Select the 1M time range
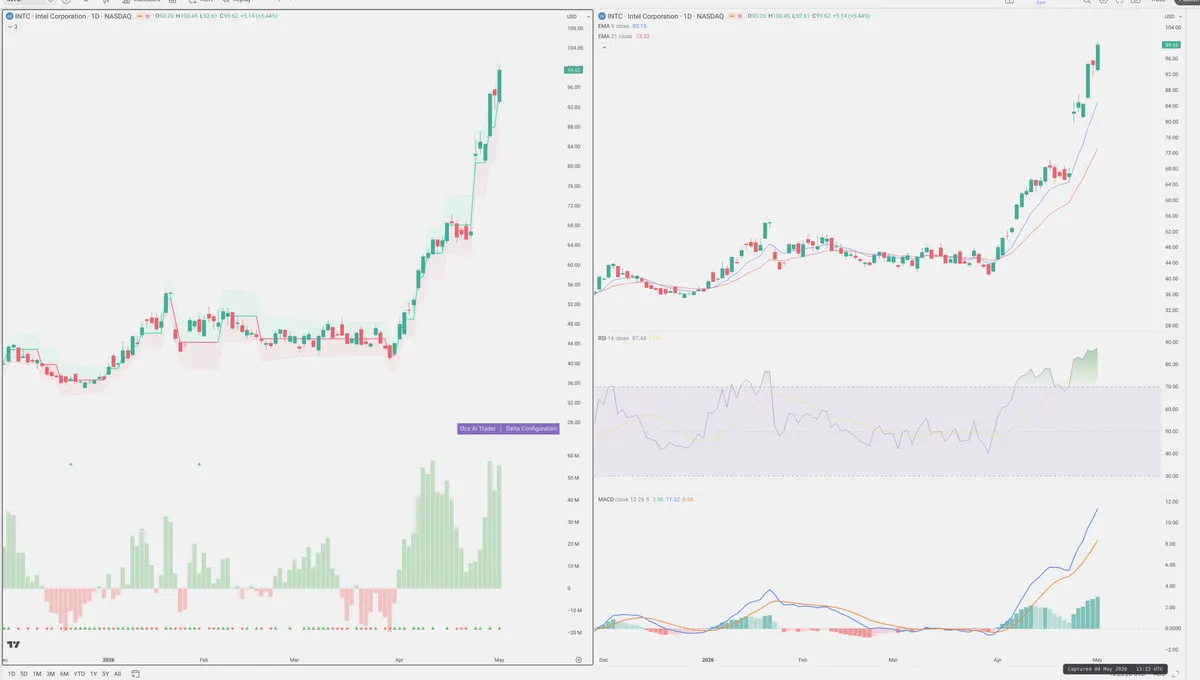 point(37,674)
